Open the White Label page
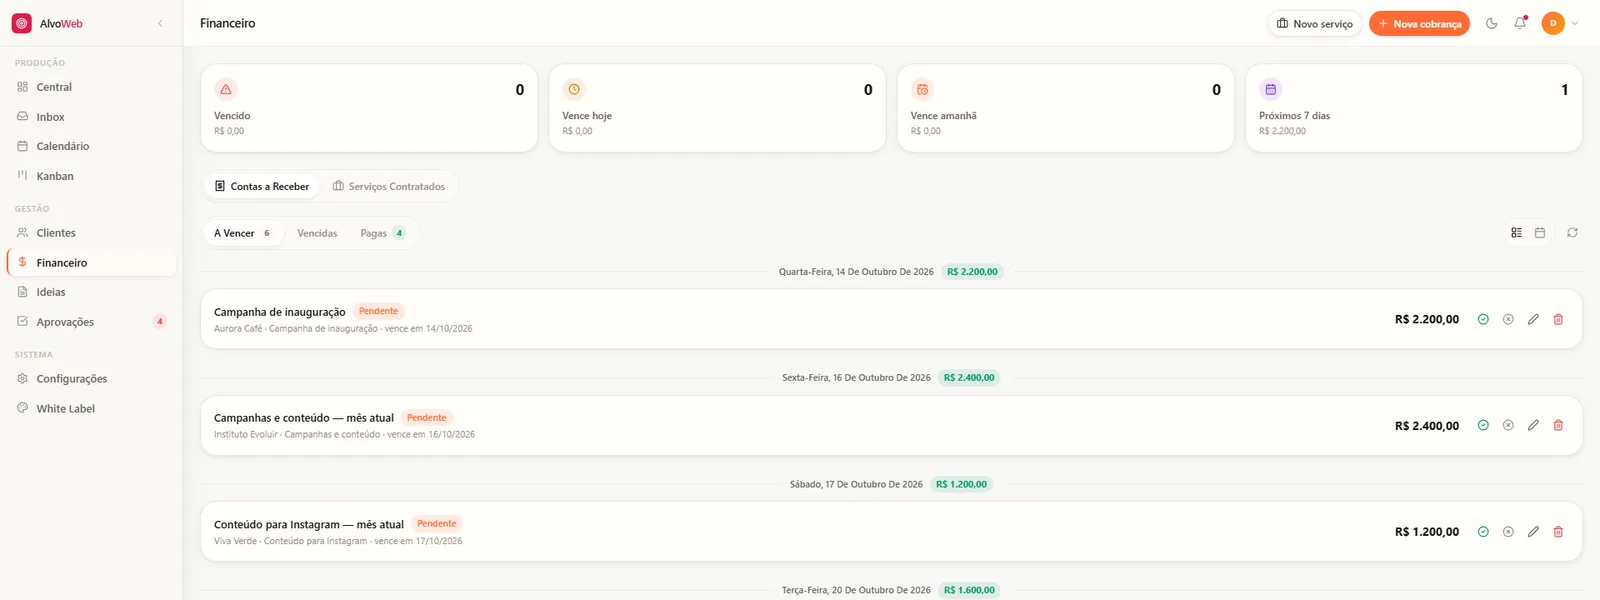This screenshot has width=1600, height=600. tap(91, 409)
